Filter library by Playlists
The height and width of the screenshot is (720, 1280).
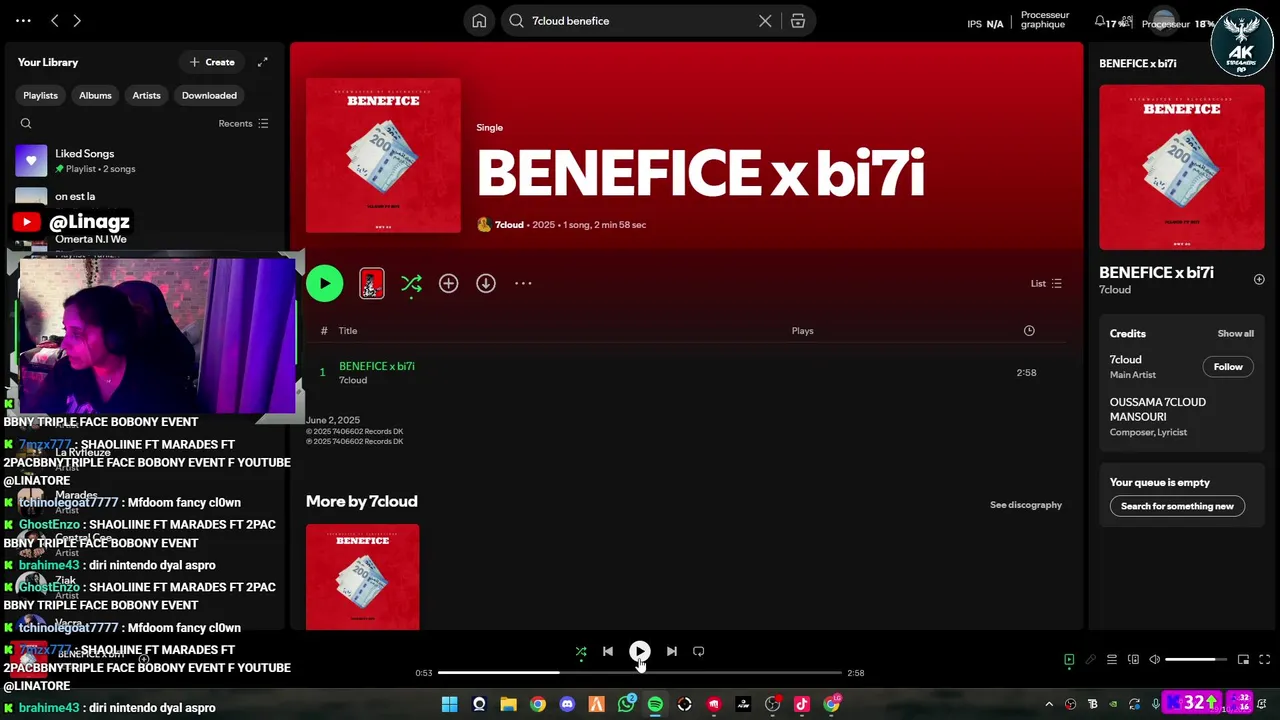(40, 95)
